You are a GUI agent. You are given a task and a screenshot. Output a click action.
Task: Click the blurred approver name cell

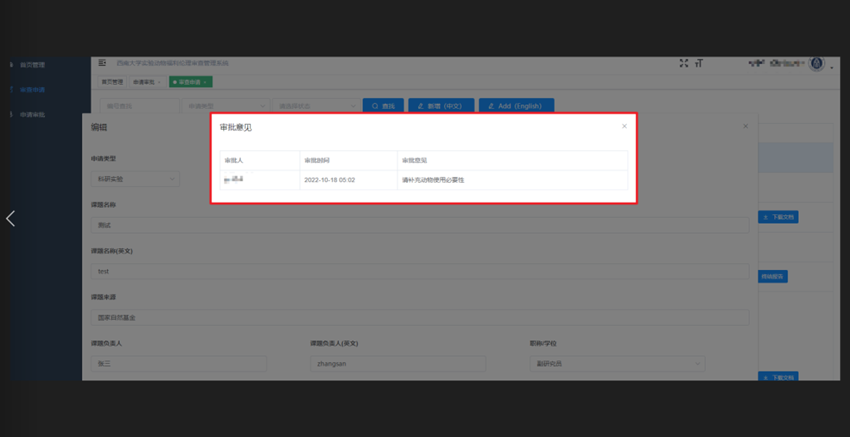click(260, 180)
